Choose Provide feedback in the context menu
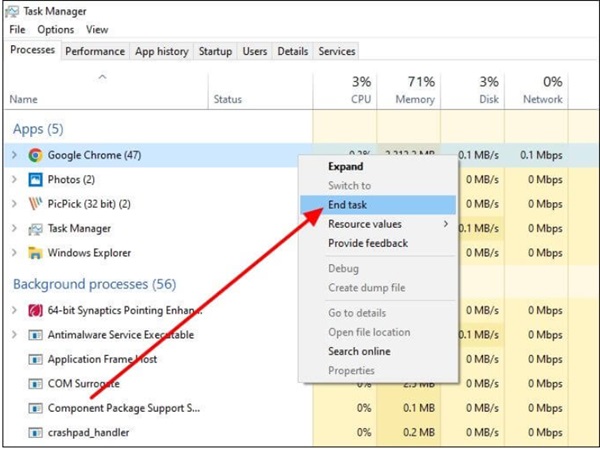 [x=378, y=243]
